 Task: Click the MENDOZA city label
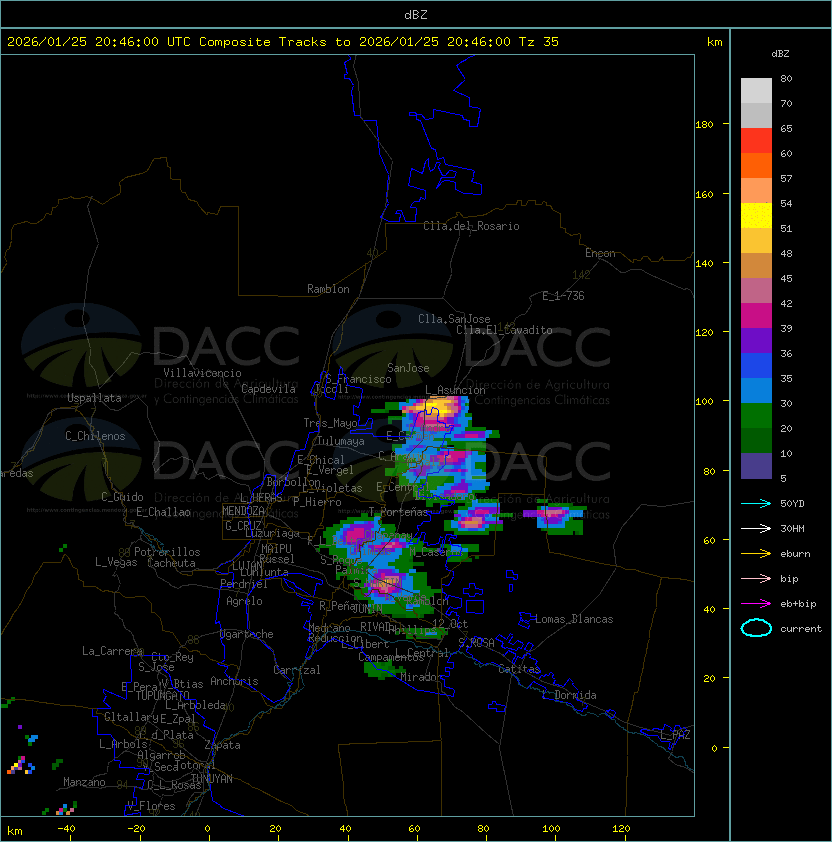point(243,511)
